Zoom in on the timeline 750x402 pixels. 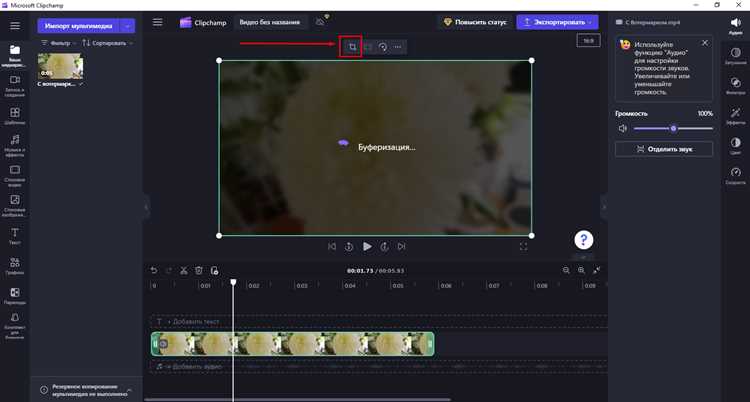[x=581, y=270]
